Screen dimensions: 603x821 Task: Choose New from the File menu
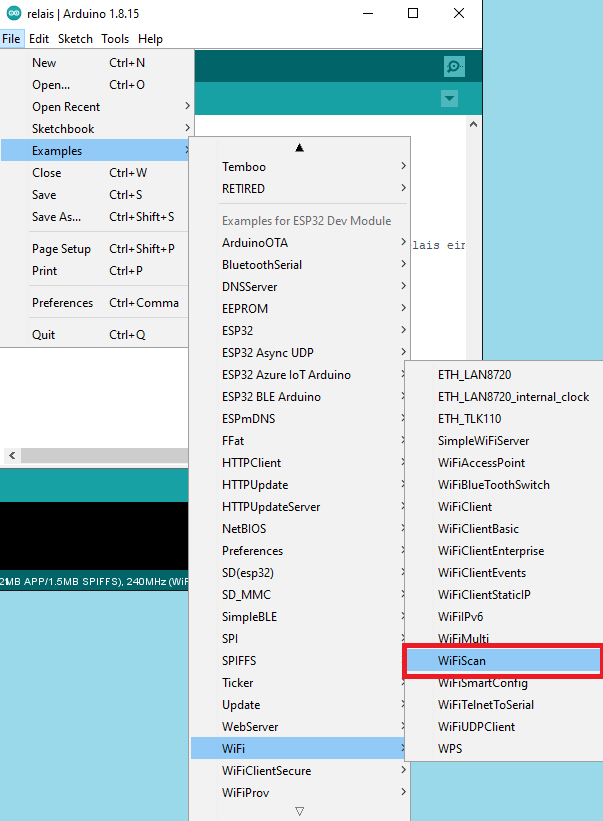click(97, 63)
